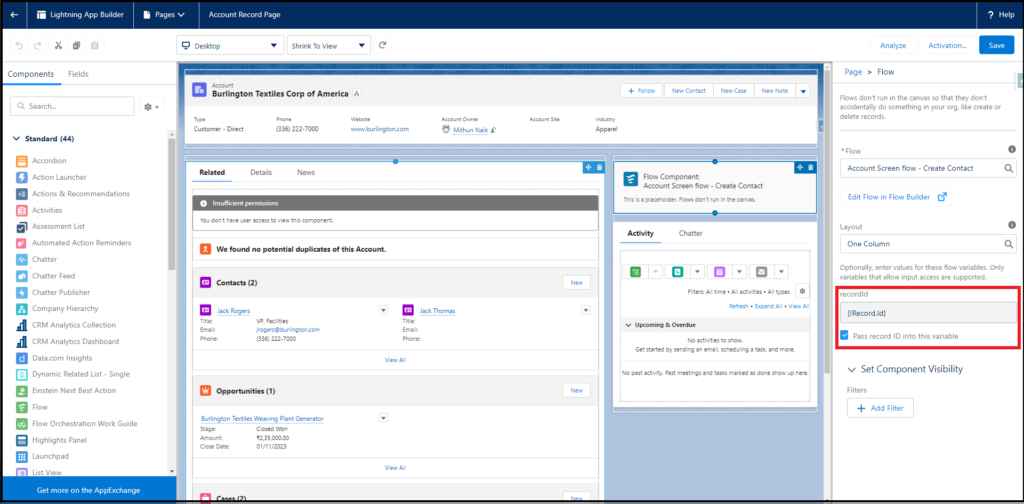Open the Help menu

tap(1000, 14)
